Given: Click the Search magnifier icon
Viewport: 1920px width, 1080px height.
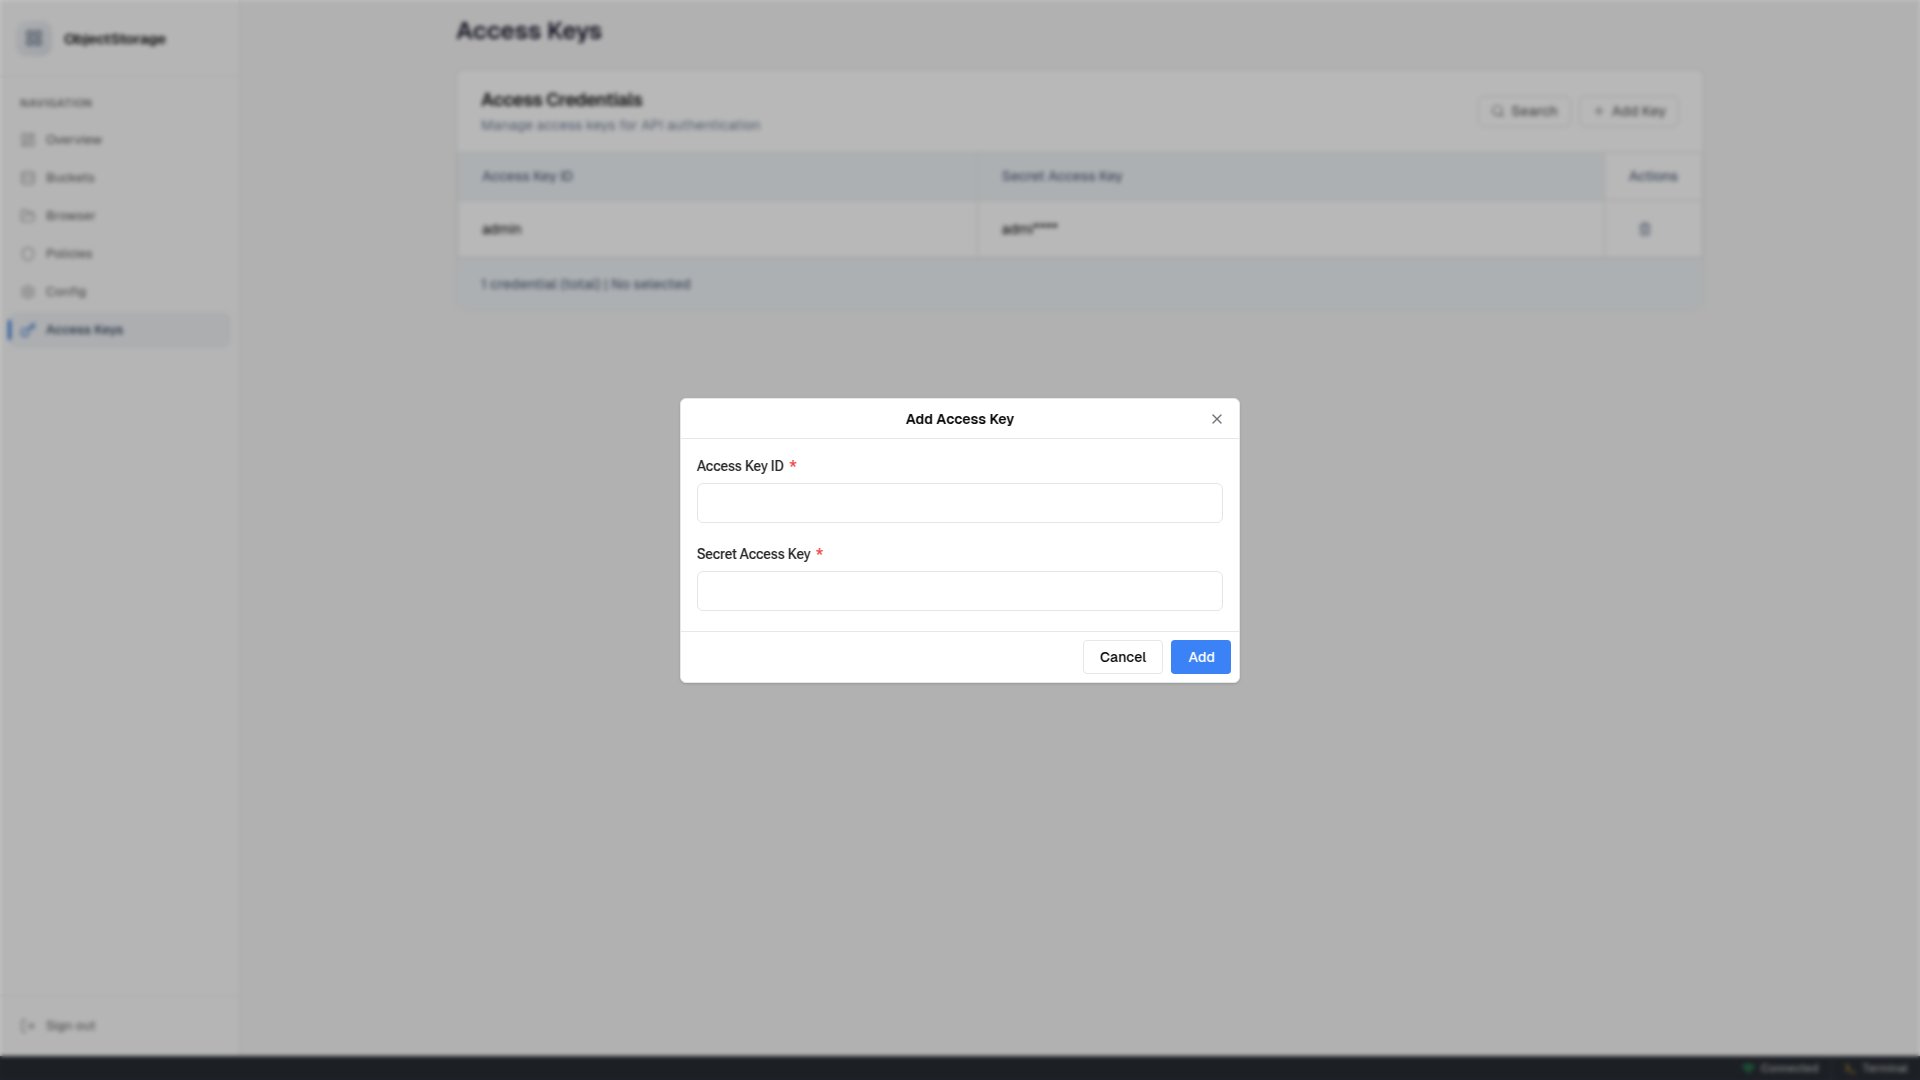Looking at the screenshot, I should [x=1496, y=111].
